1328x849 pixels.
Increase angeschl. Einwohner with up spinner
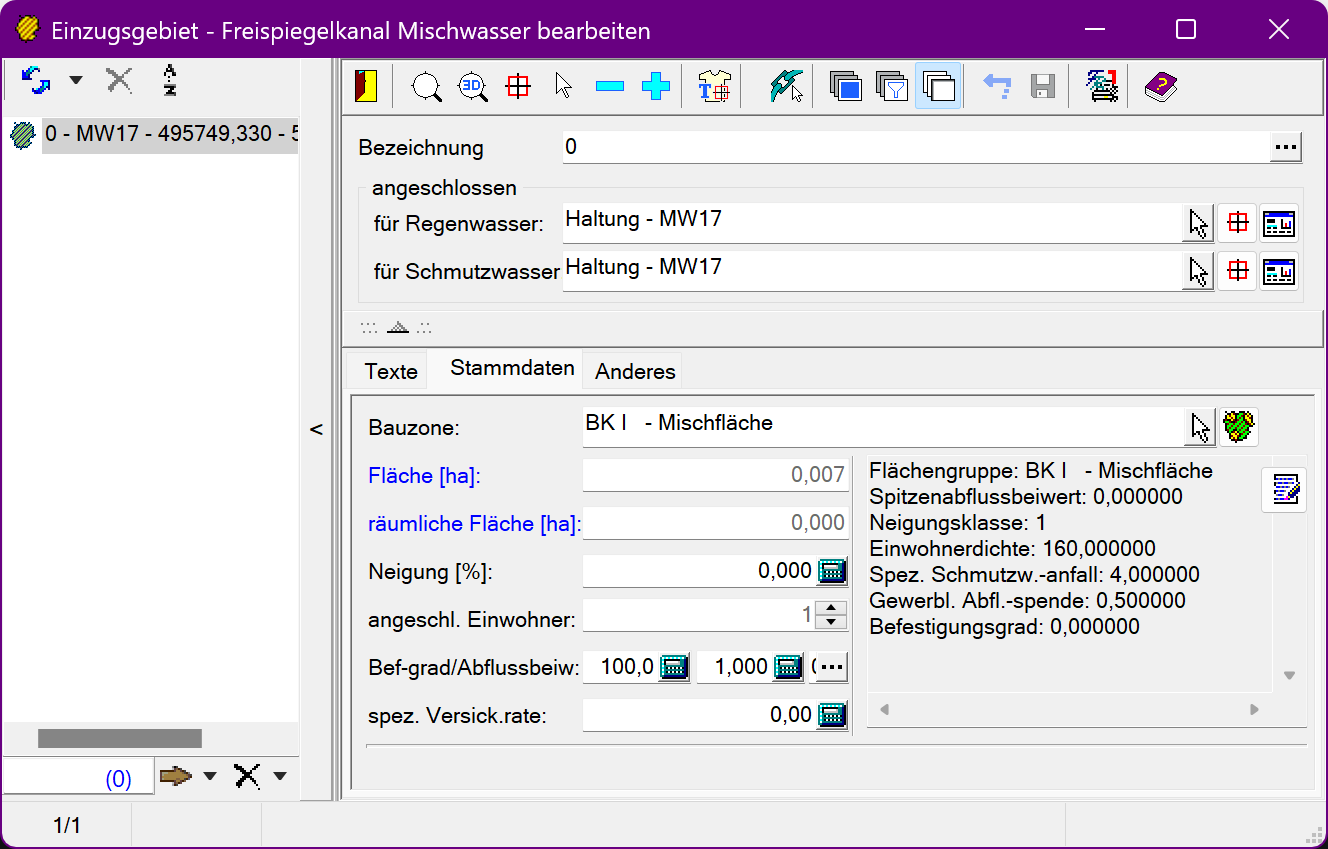[831, 608]
